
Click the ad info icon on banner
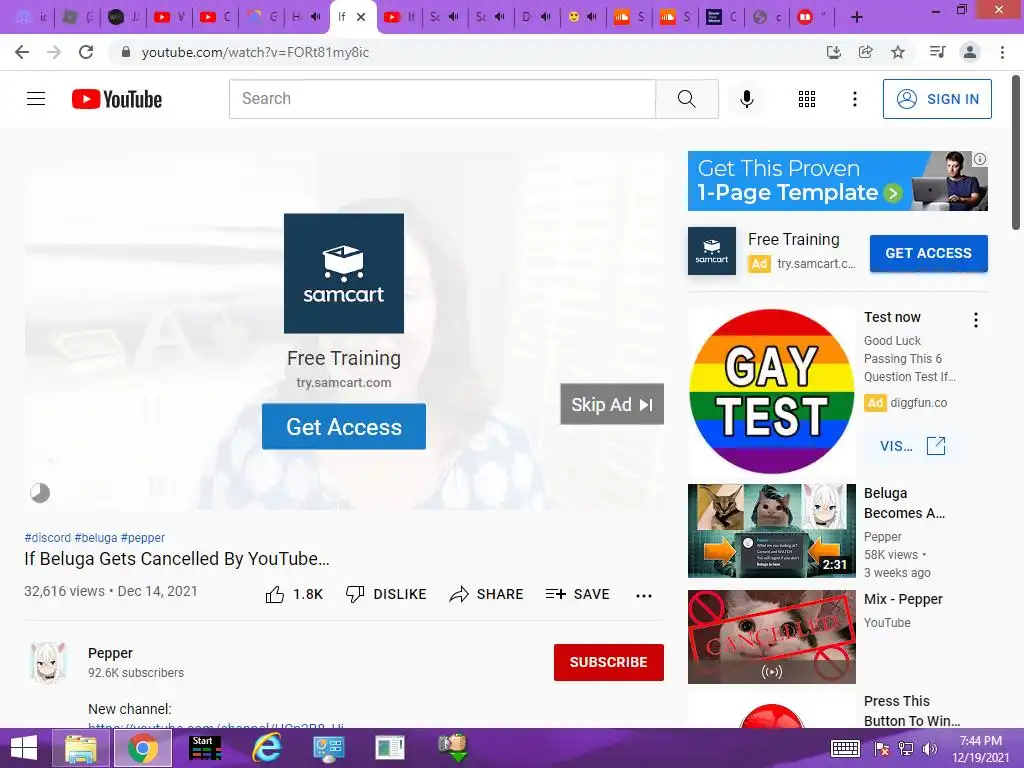tap(980, 159)
